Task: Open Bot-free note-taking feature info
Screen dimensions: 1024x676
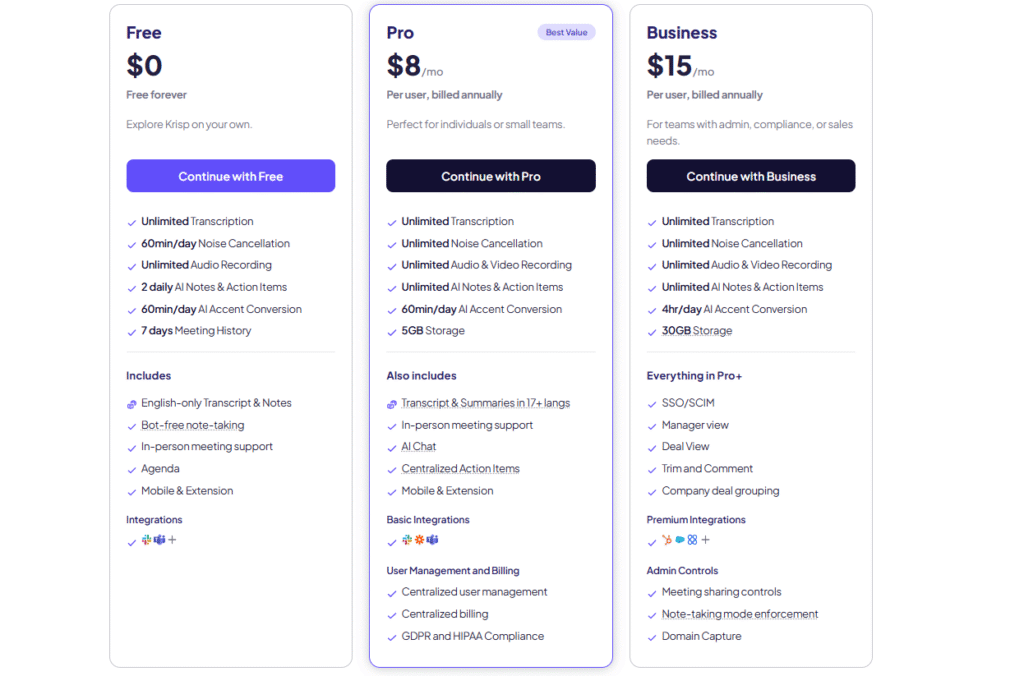Action: tap(192, 425)
